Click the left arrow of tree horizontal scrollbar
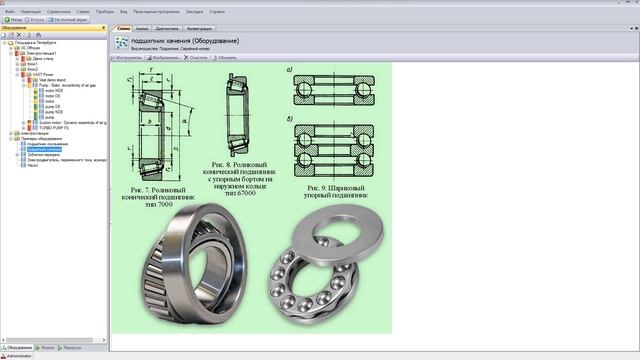The width and height of the screenshot is (640, 360). (x=3, y=340)
